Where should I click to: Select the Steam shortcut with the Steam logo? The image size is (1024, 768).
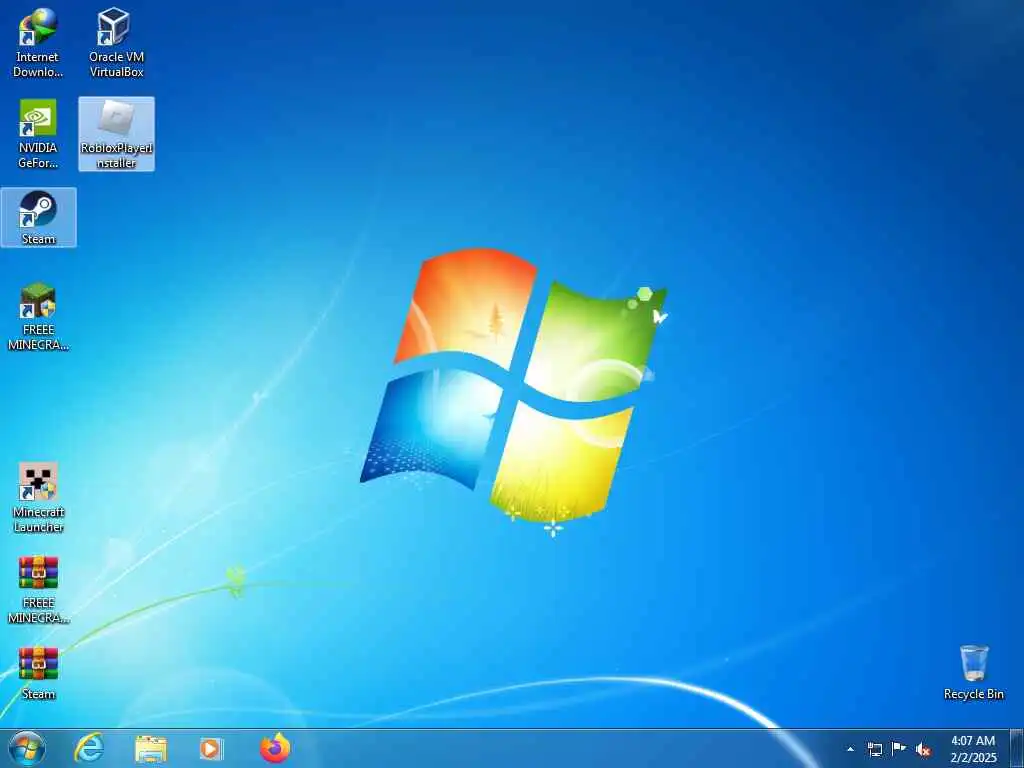[x=38, y=217]
